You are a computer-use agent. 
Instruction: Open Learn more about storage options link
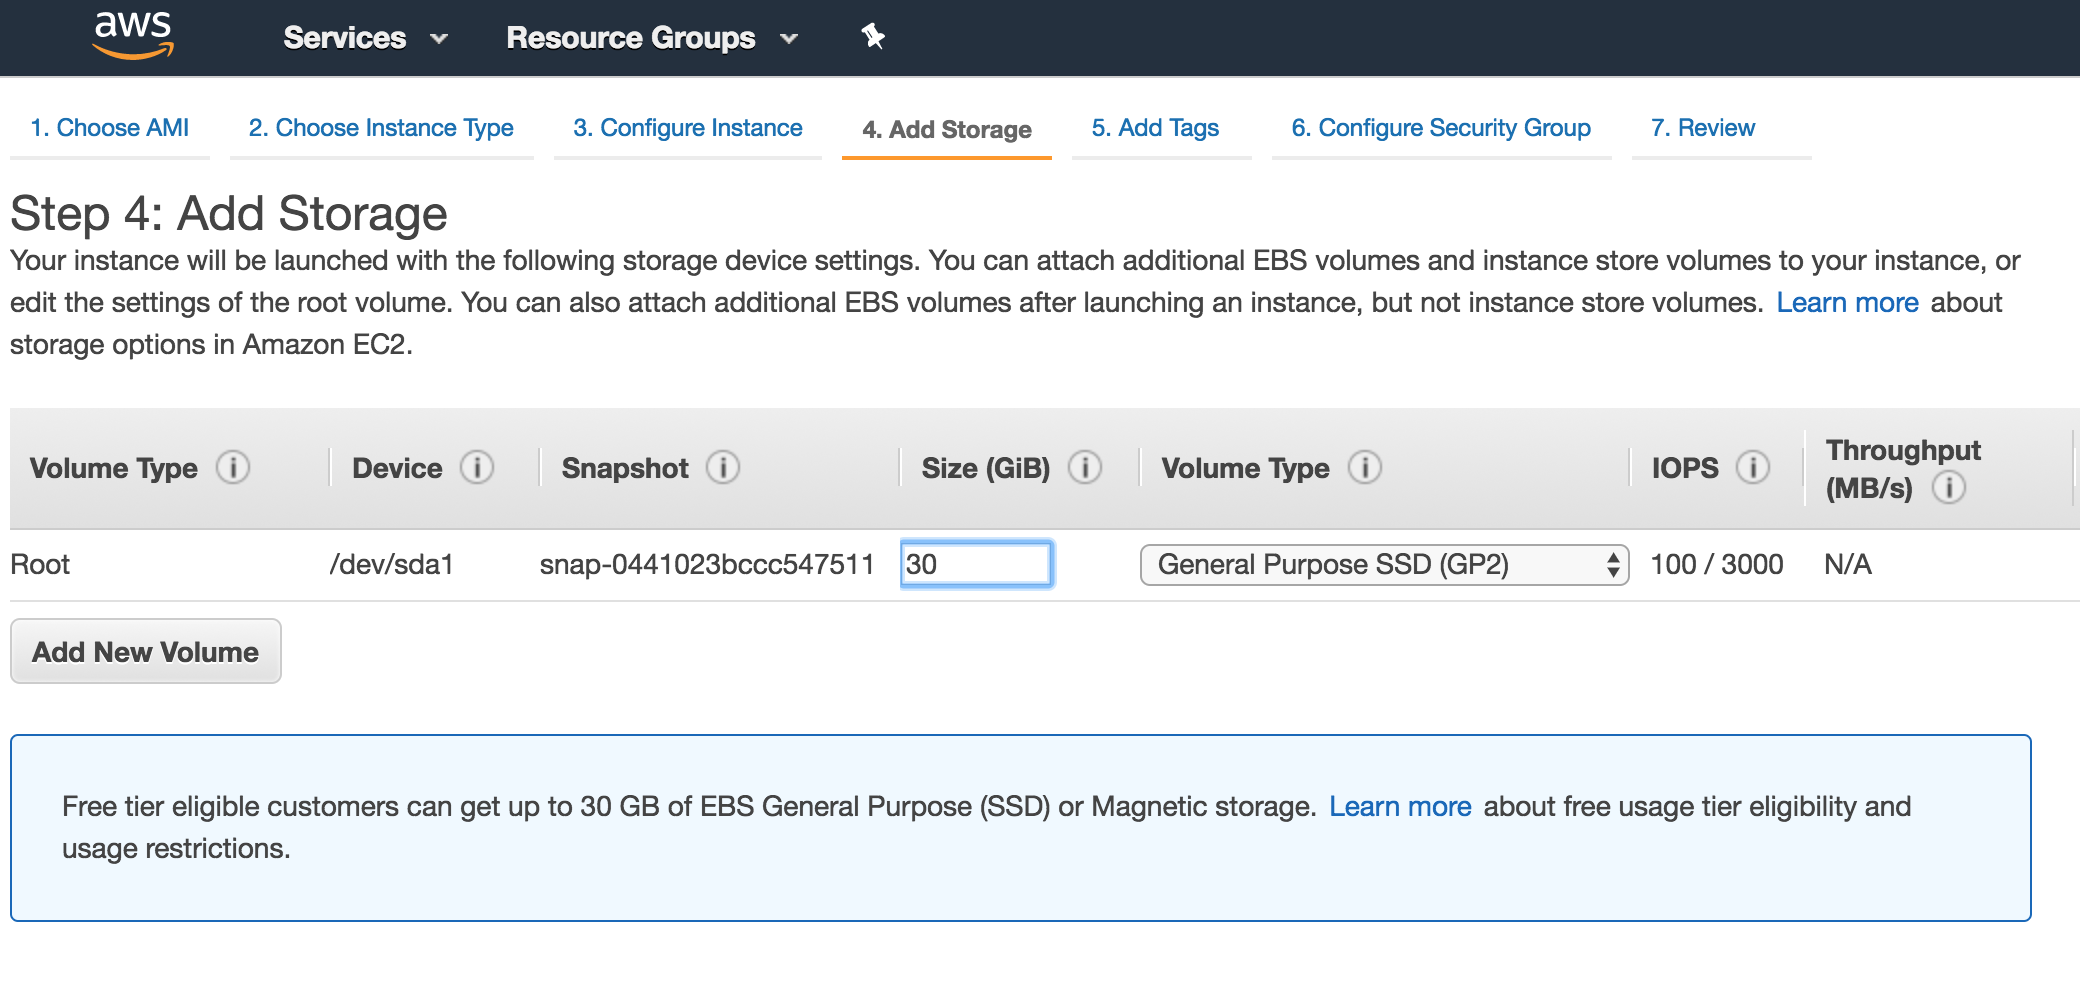click(1847, 303)
